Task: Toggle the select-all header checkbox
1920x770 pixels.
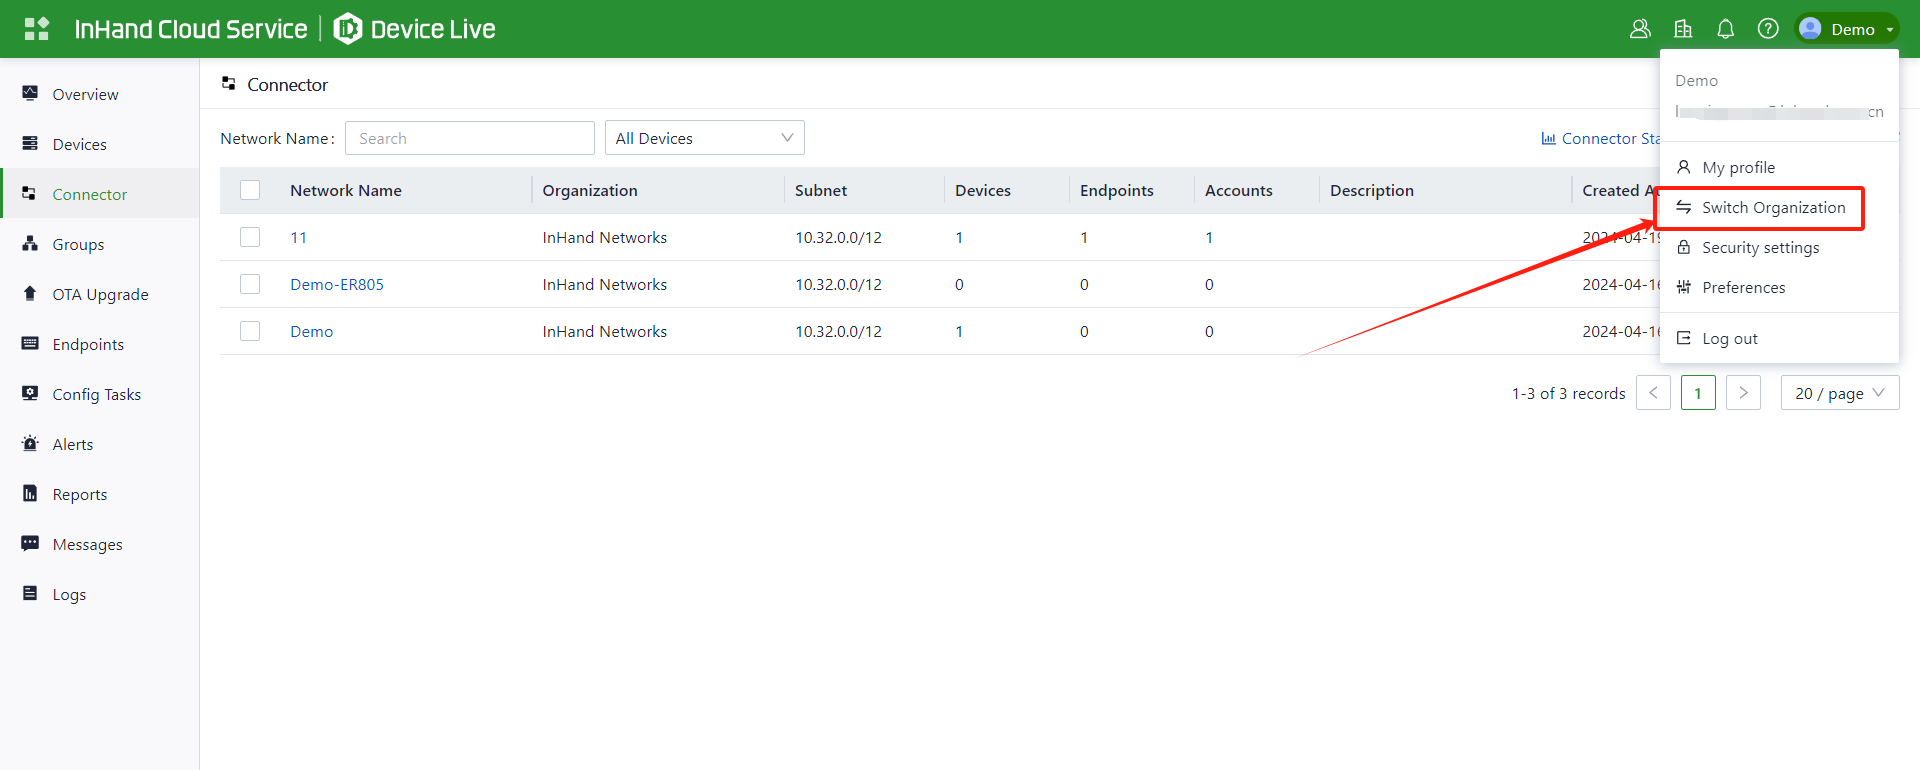Action: [x=250, y=190]
